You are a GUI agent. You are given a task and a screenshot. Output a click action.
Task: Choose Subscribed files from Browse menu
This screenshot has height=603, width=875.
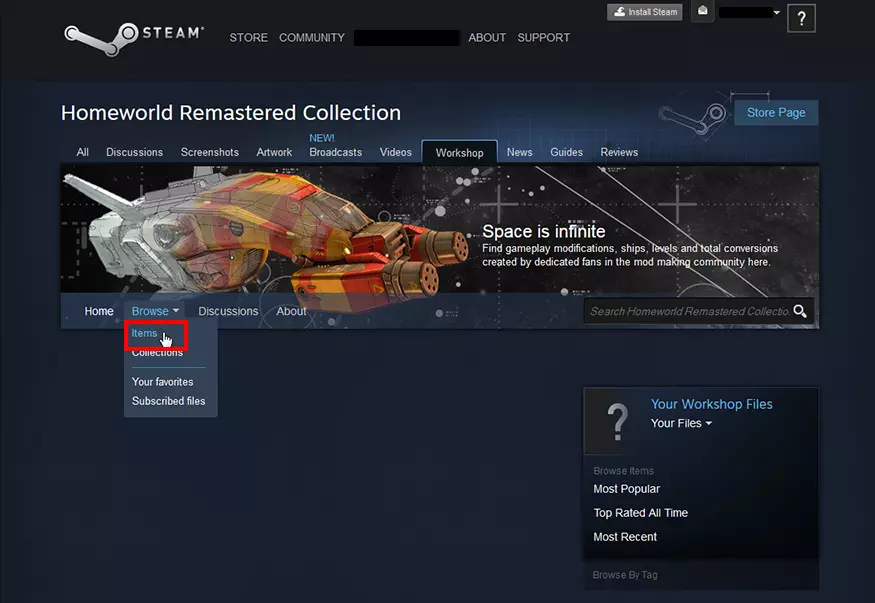169,401
